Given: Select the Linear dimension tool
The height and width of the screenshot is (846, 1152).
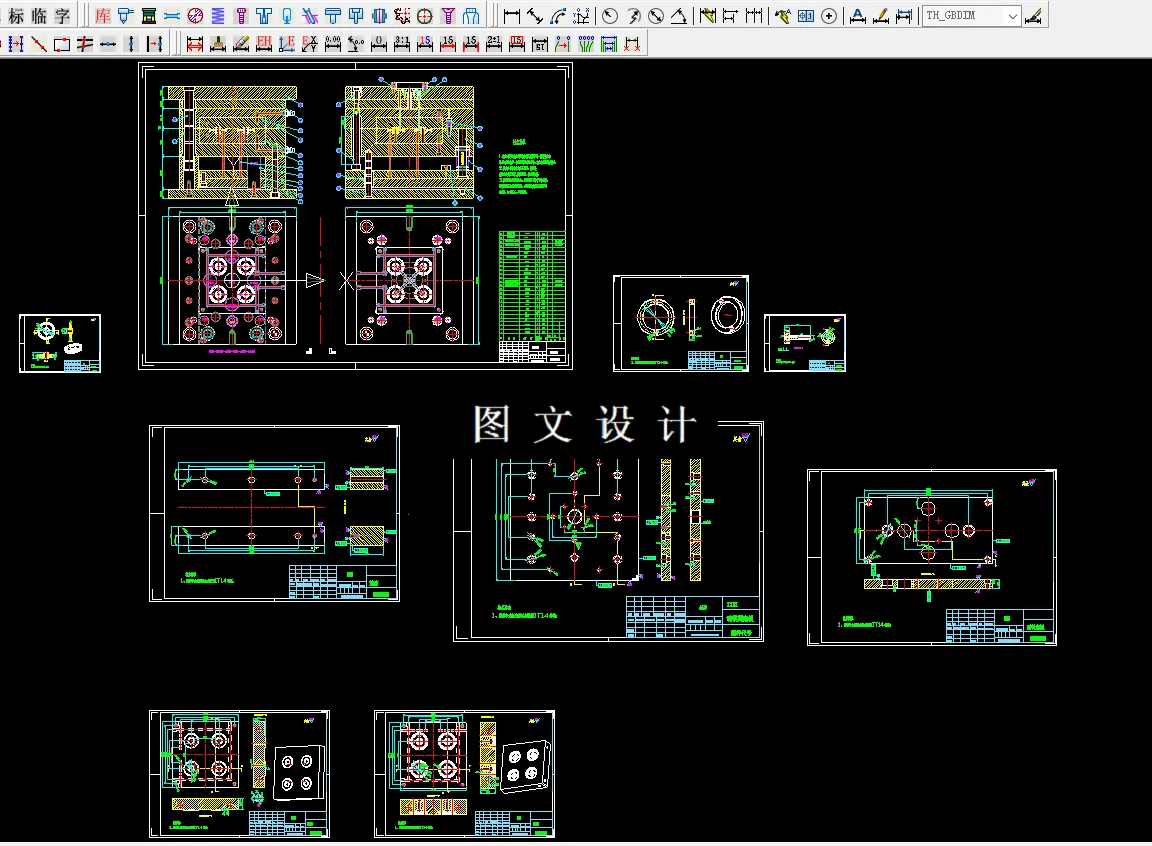Looking at the screenshot, I should tap(512, 15).
